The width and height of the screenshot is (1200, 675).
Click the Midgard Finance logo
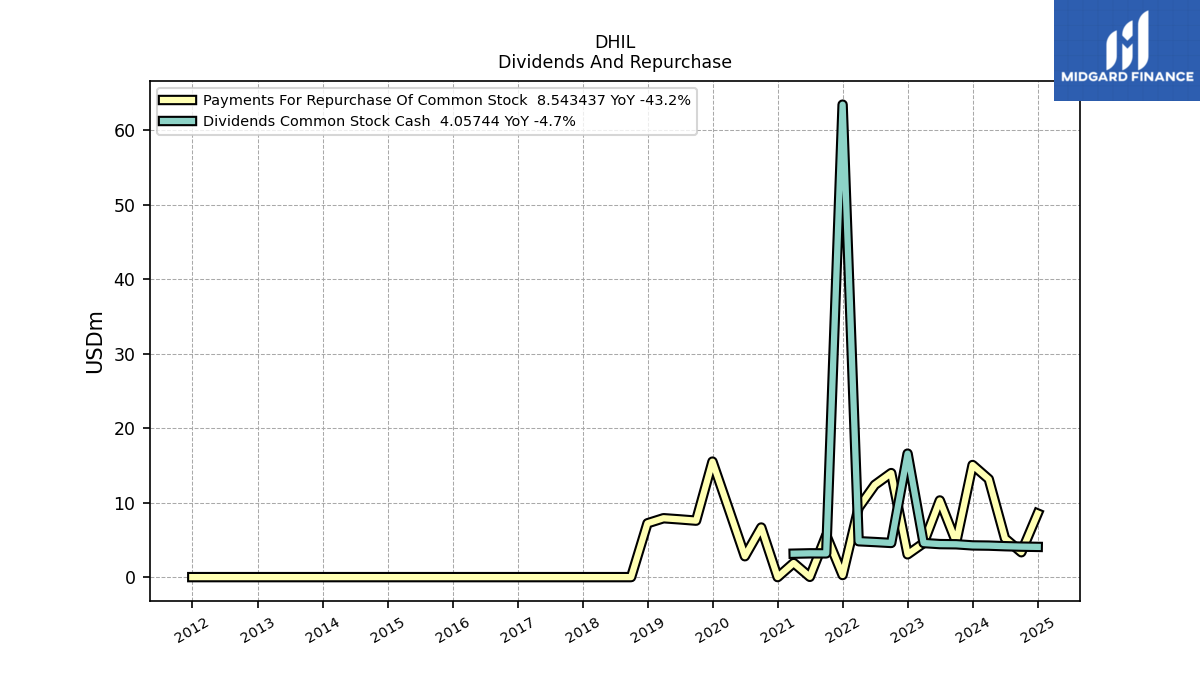(x=1127, y=50)
